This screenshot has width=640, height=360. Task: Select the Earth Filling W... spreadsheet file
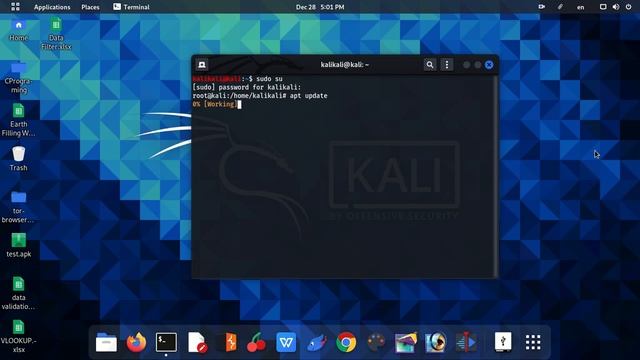pyautogui.click(x=18, y=120)
